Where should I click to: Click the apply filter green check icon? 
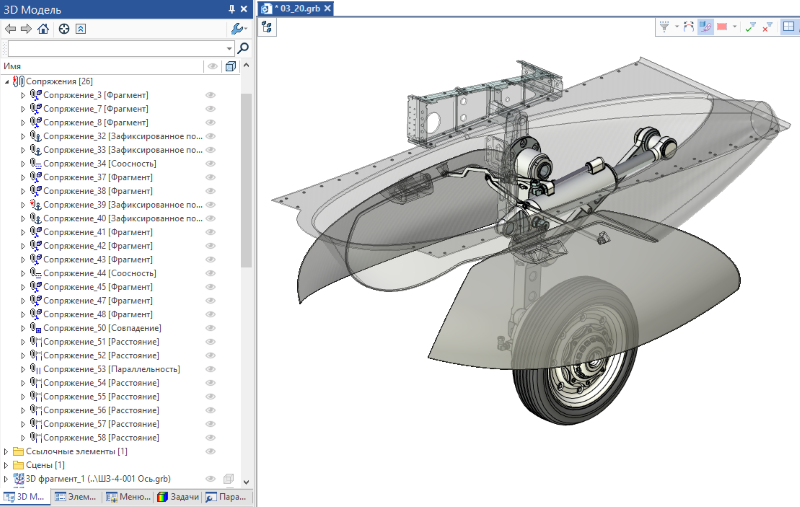pyautogui.click(x=750, y=27)
